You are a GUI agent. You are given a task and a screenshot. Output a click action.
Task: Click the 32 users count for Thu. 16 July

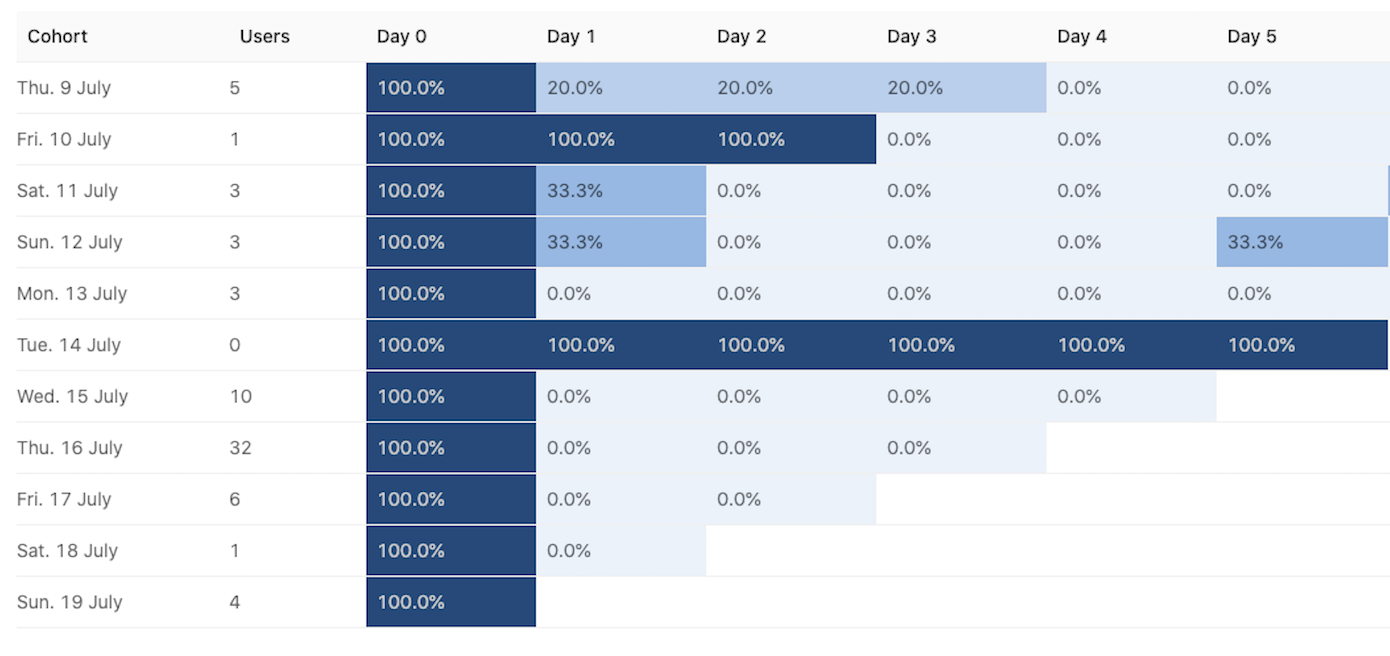pyautogui.click(x=240, y=448)
